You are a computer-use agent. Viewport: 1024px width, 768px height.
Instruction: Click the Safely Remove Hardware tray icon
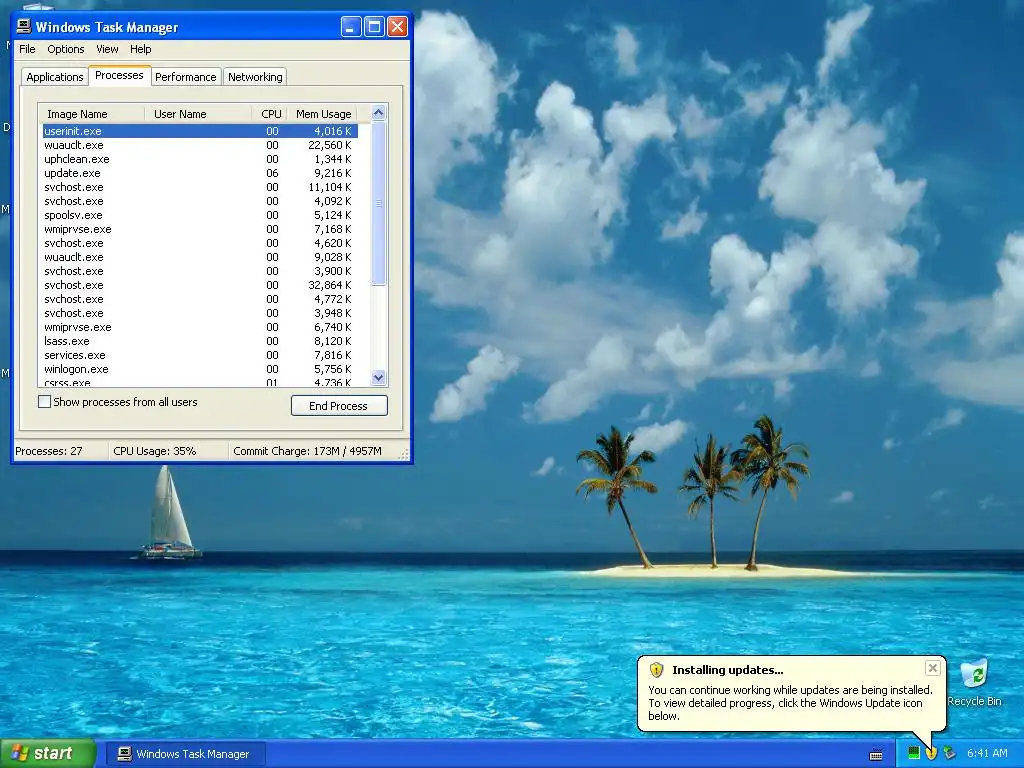pyautogui.click(x=950, y=754)
